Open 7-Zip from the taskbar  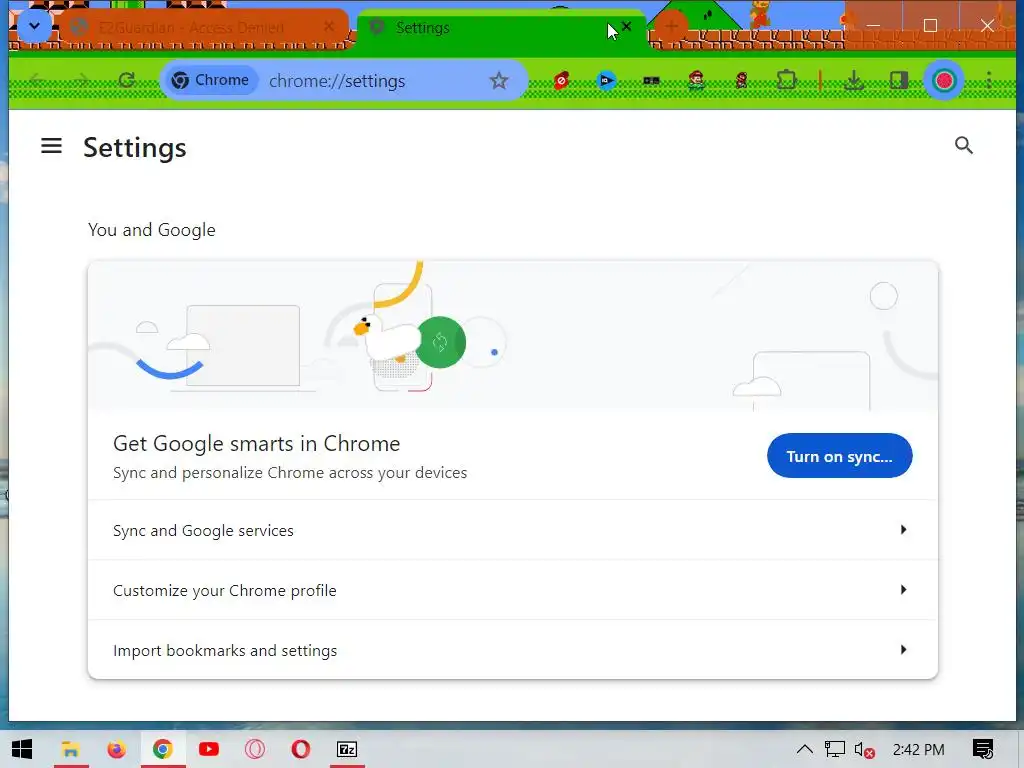click(347, 749)
